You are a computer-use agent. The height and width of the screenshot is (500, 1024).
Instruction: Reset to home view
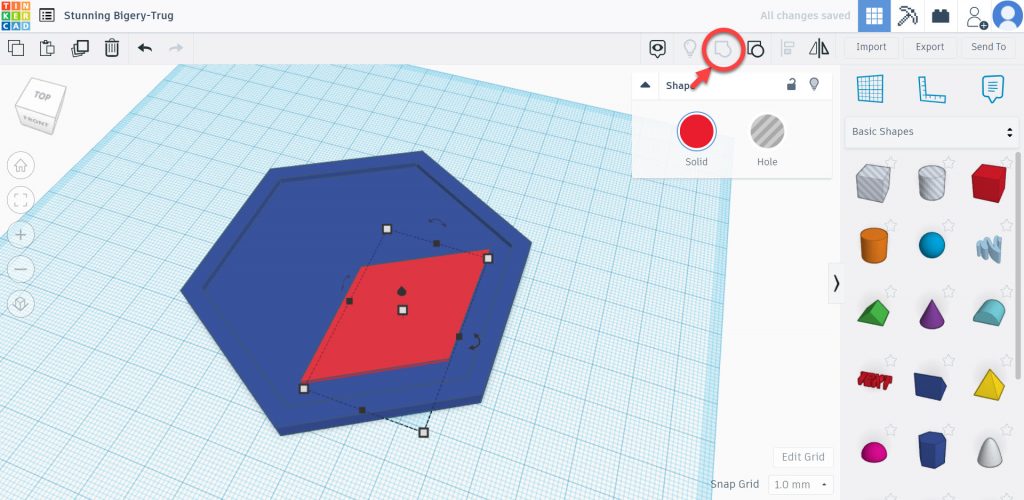(x=22, y=165)
